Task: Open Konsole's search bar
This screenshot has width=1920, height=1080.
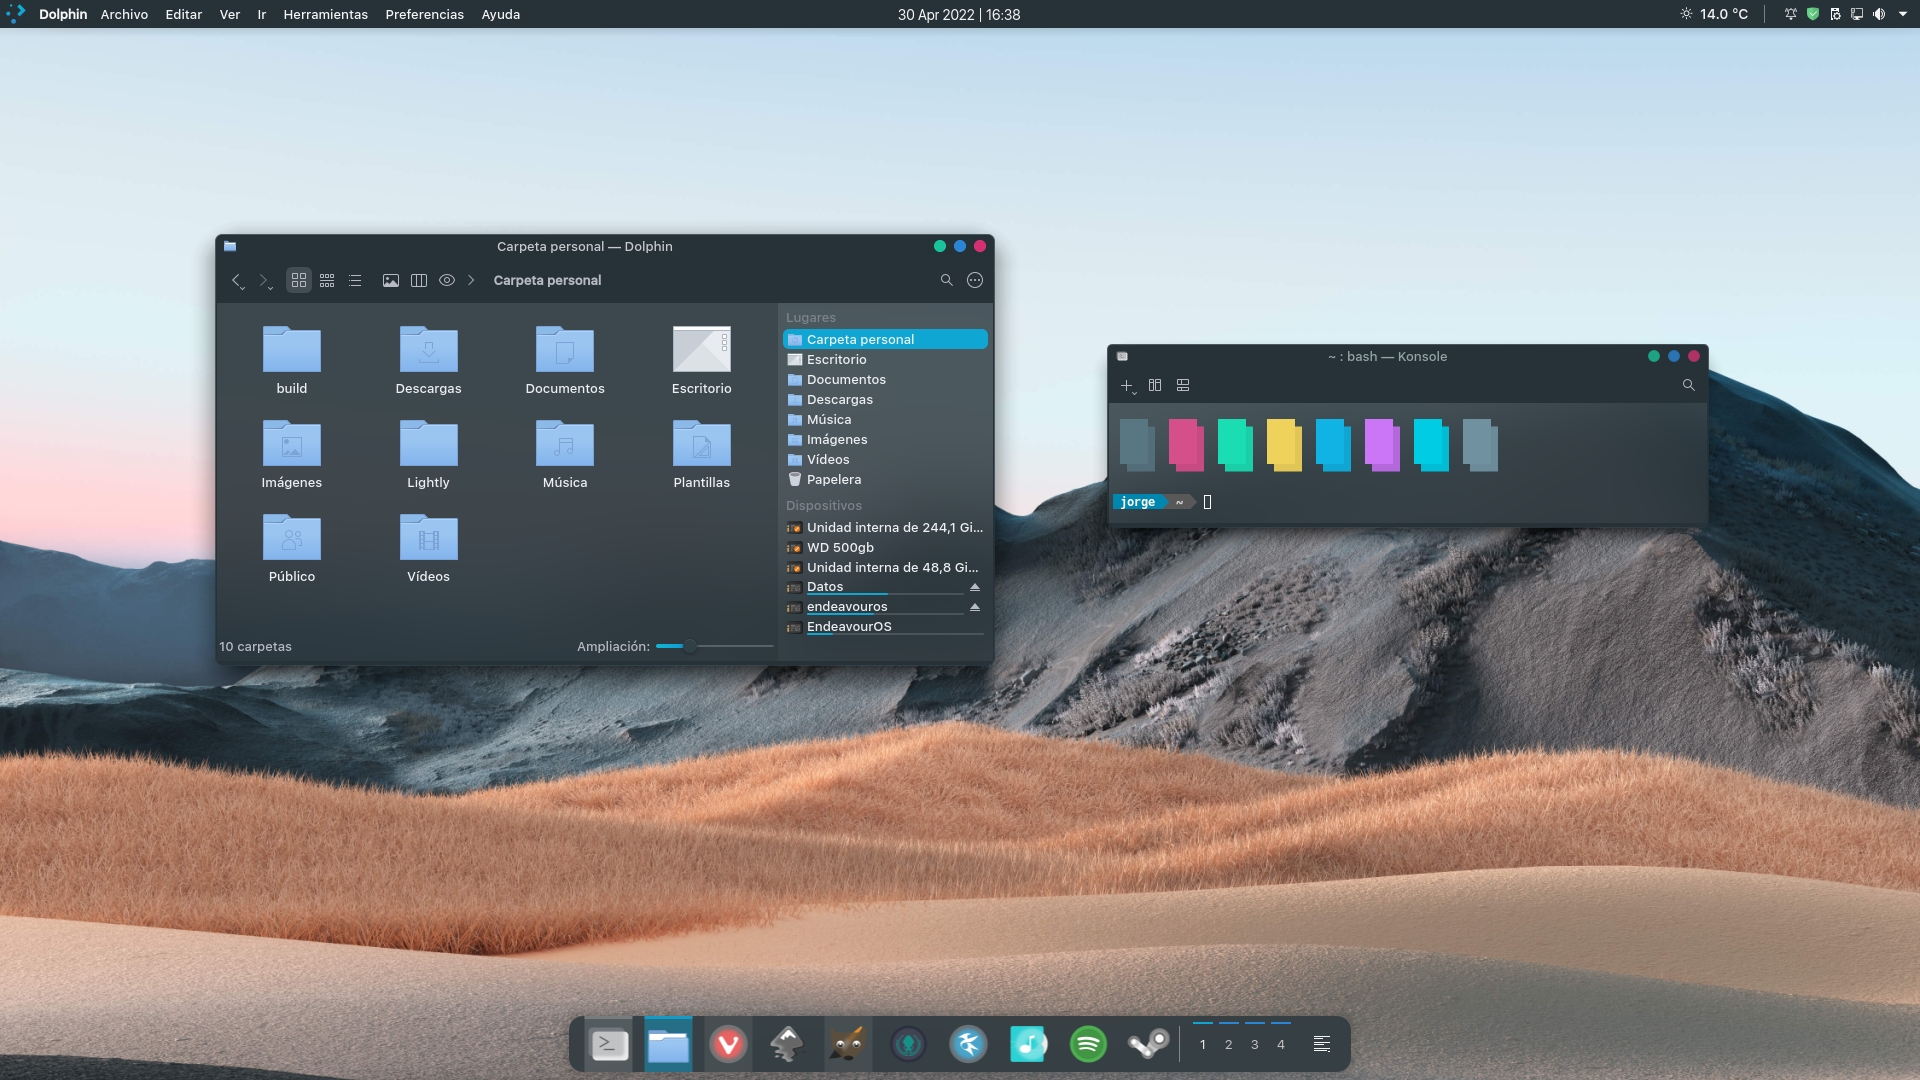Action: pyautogui.click(x=1689, y=385)
